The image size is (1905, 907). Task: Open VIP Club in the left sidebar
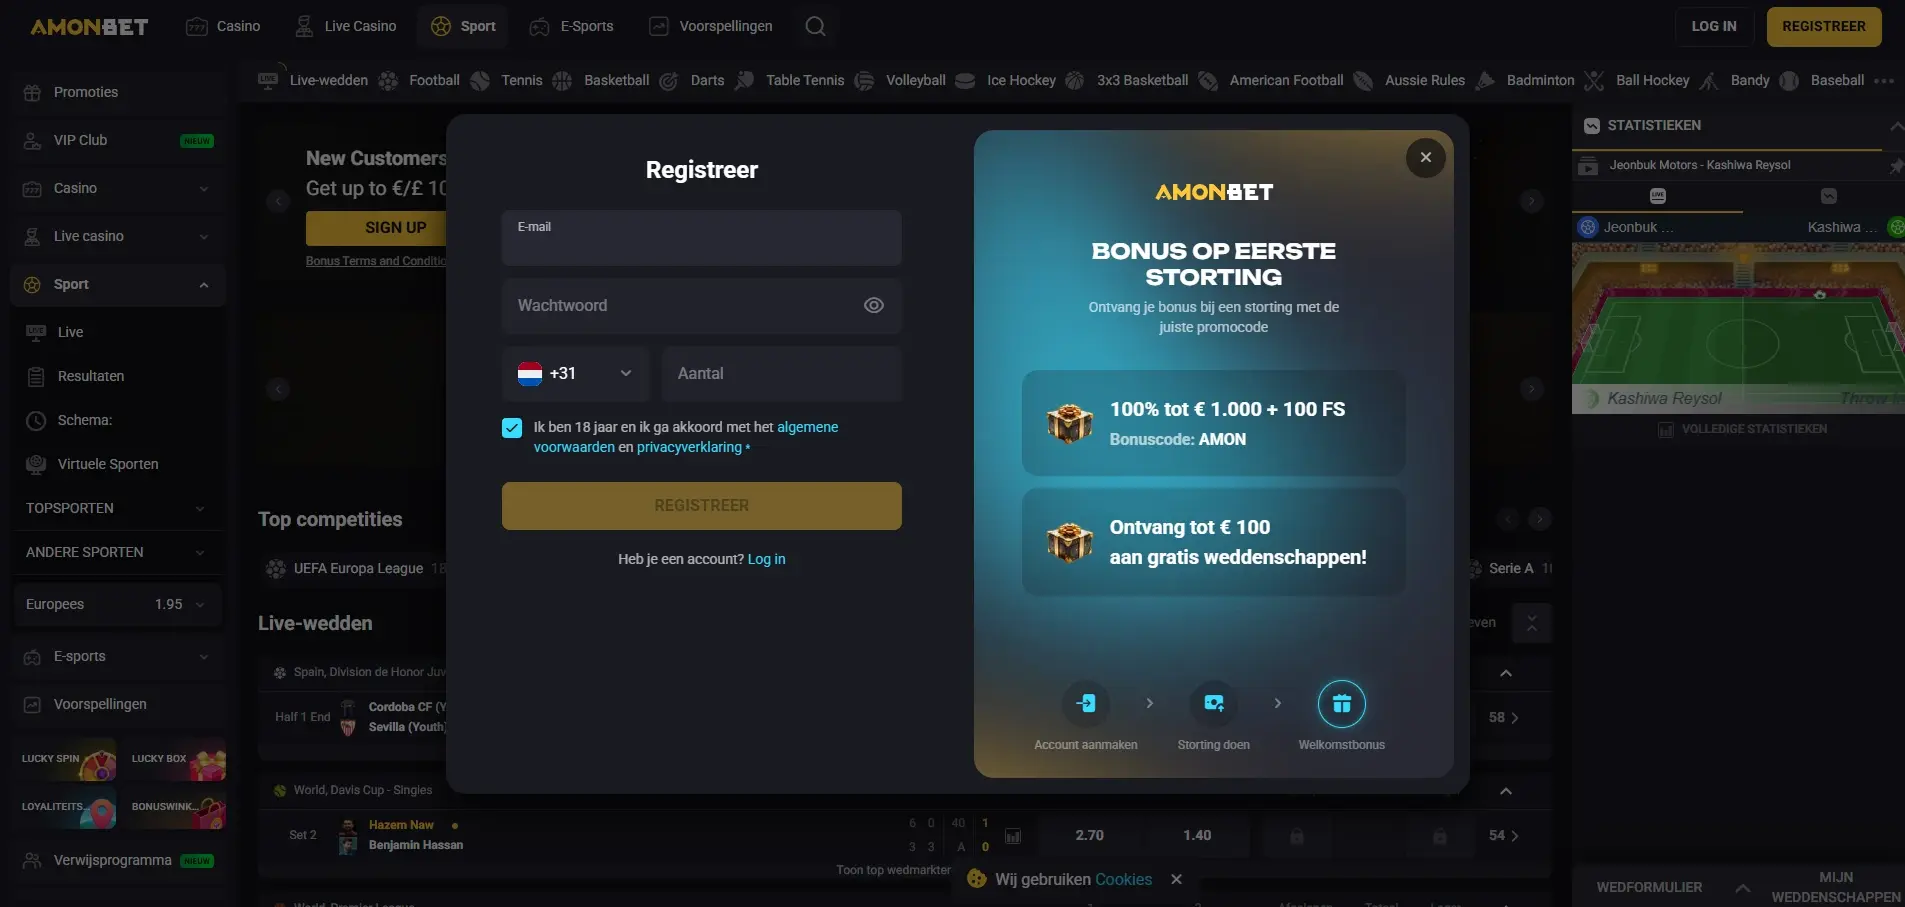point(118,140)
